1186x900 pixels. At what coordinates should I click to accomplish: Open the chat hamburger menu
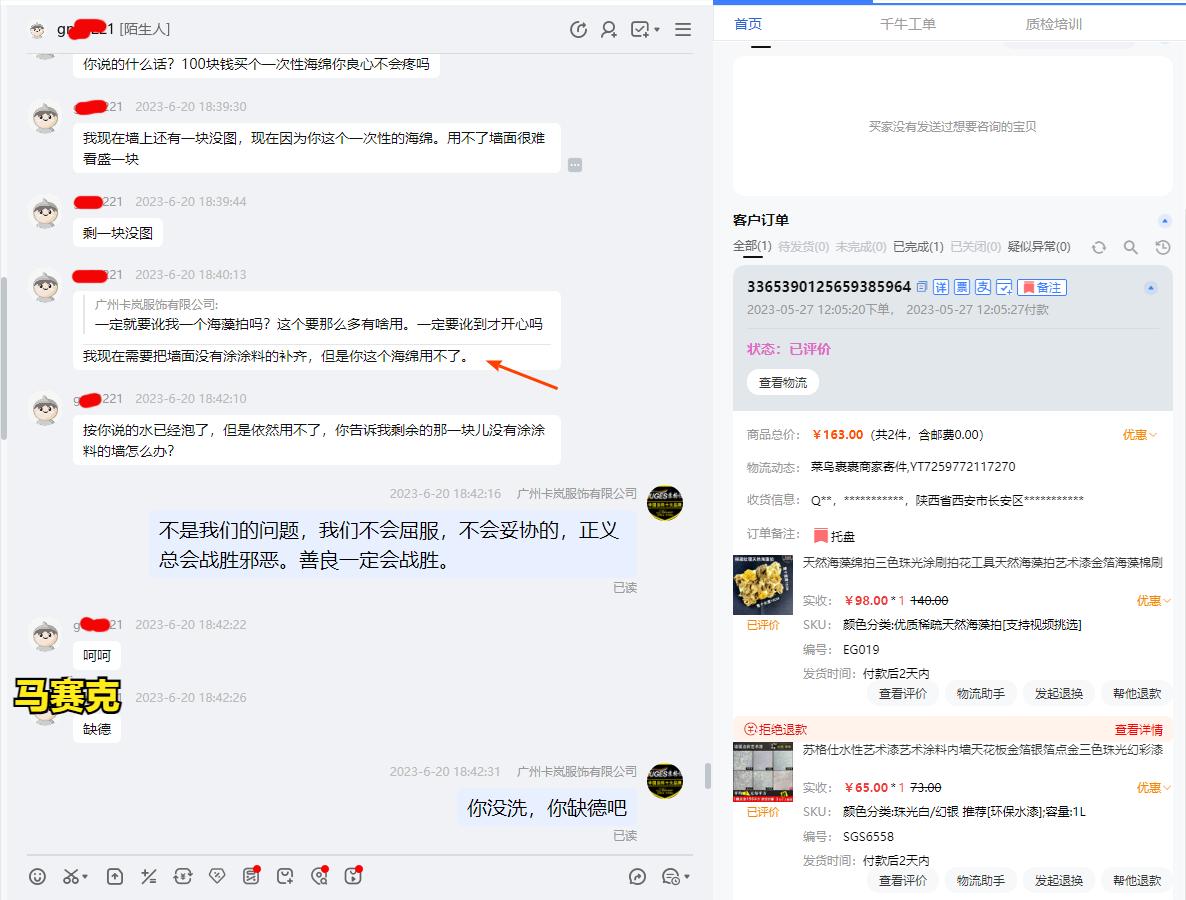(683, 30)
